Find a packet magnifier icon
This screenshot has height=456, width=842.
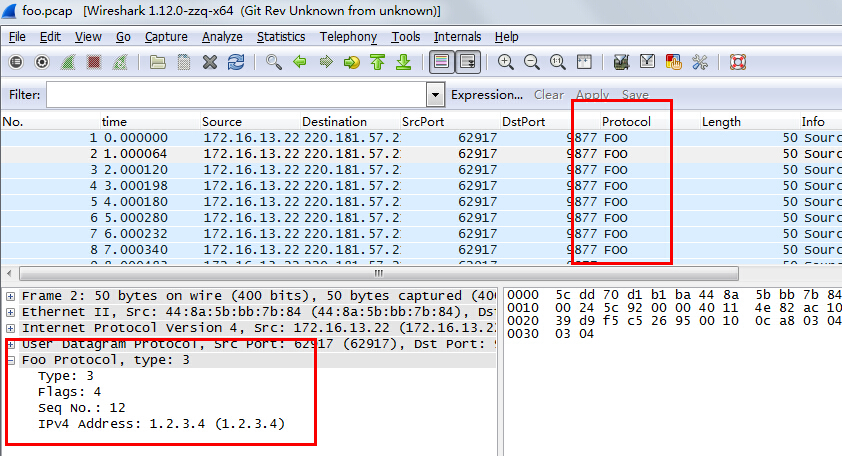click(274, 62)
